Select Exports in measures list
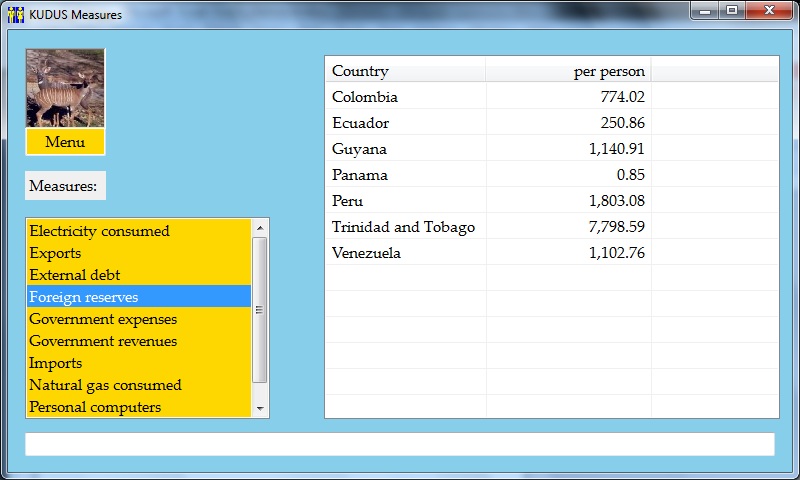 pos(56,253)
